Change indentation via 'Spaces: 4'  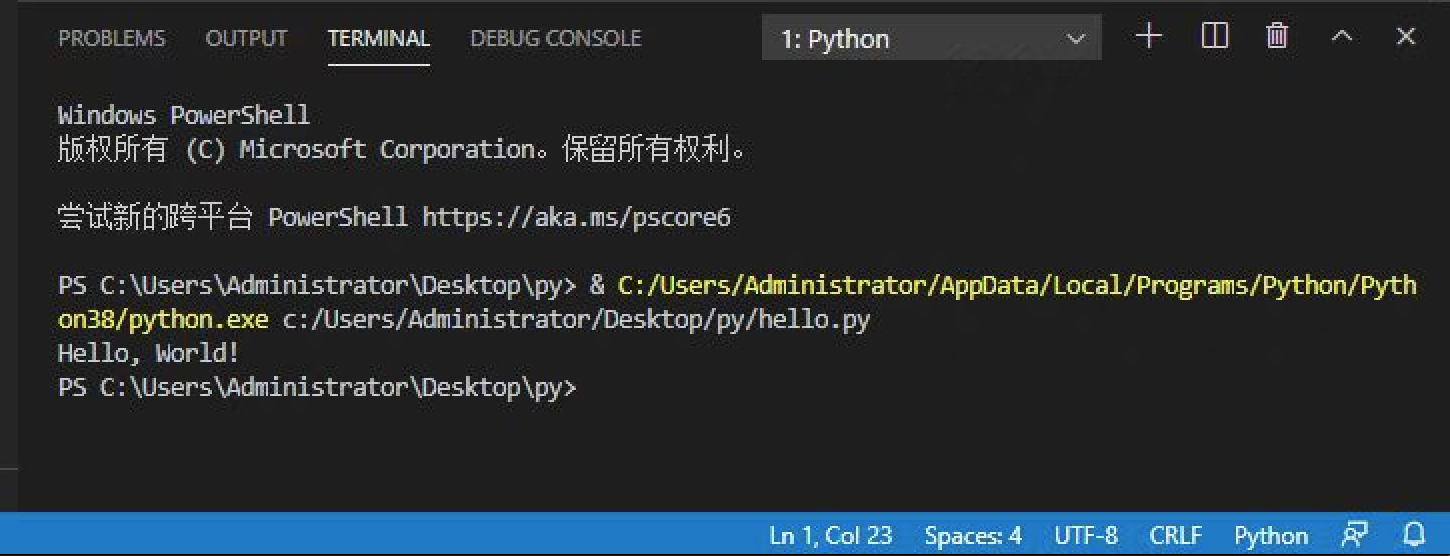[973, 535]
